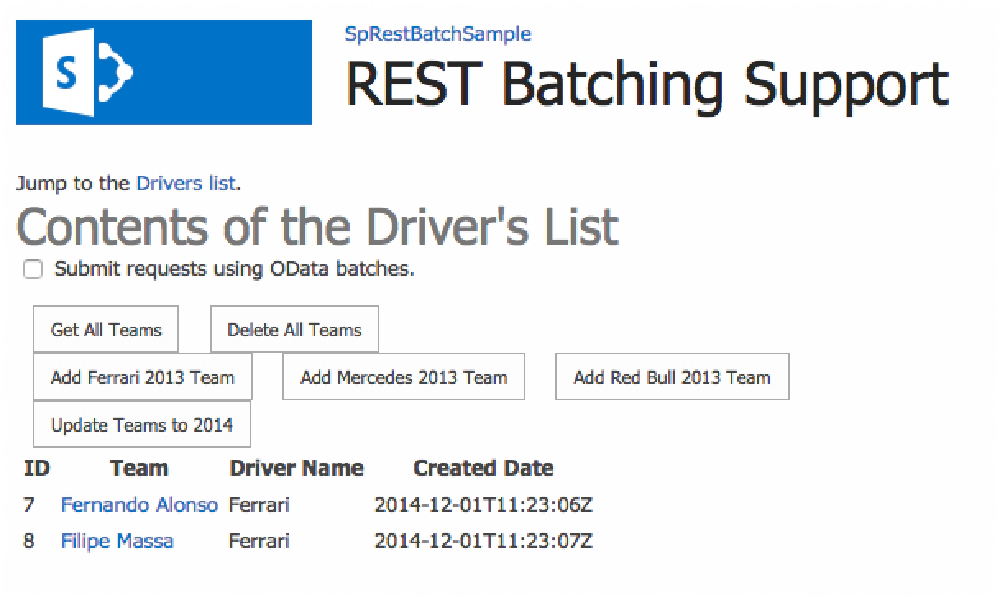Click the Contents of the Driver's List heading
Image resolution: width=1000 pixels, height=599 pixels.
pos(317,226)
